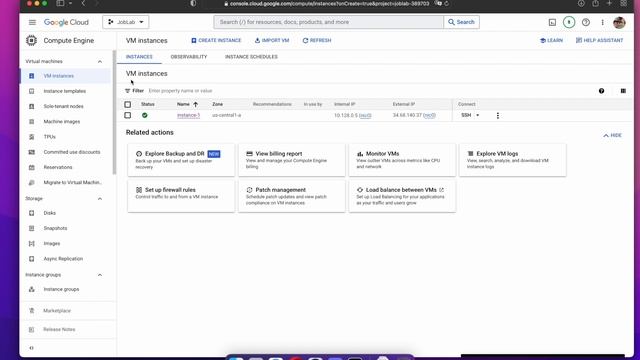Collapse the Instance groups section
This screenshot has height=360, width=640.
(x=100, y=275)
